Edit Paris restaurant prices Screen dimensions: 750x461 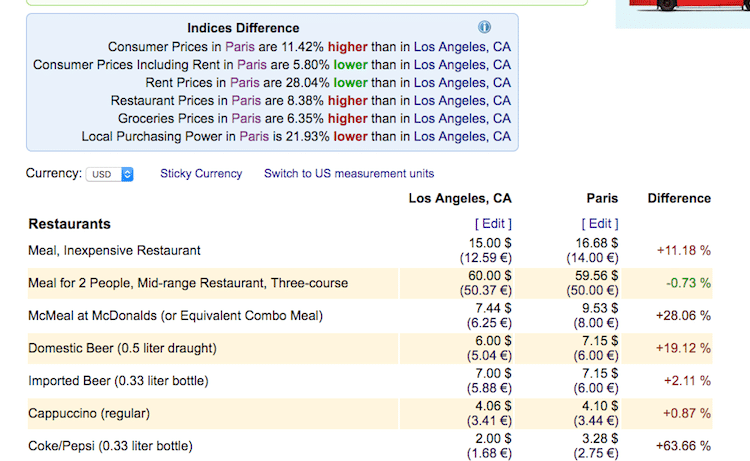pos(600,224)
